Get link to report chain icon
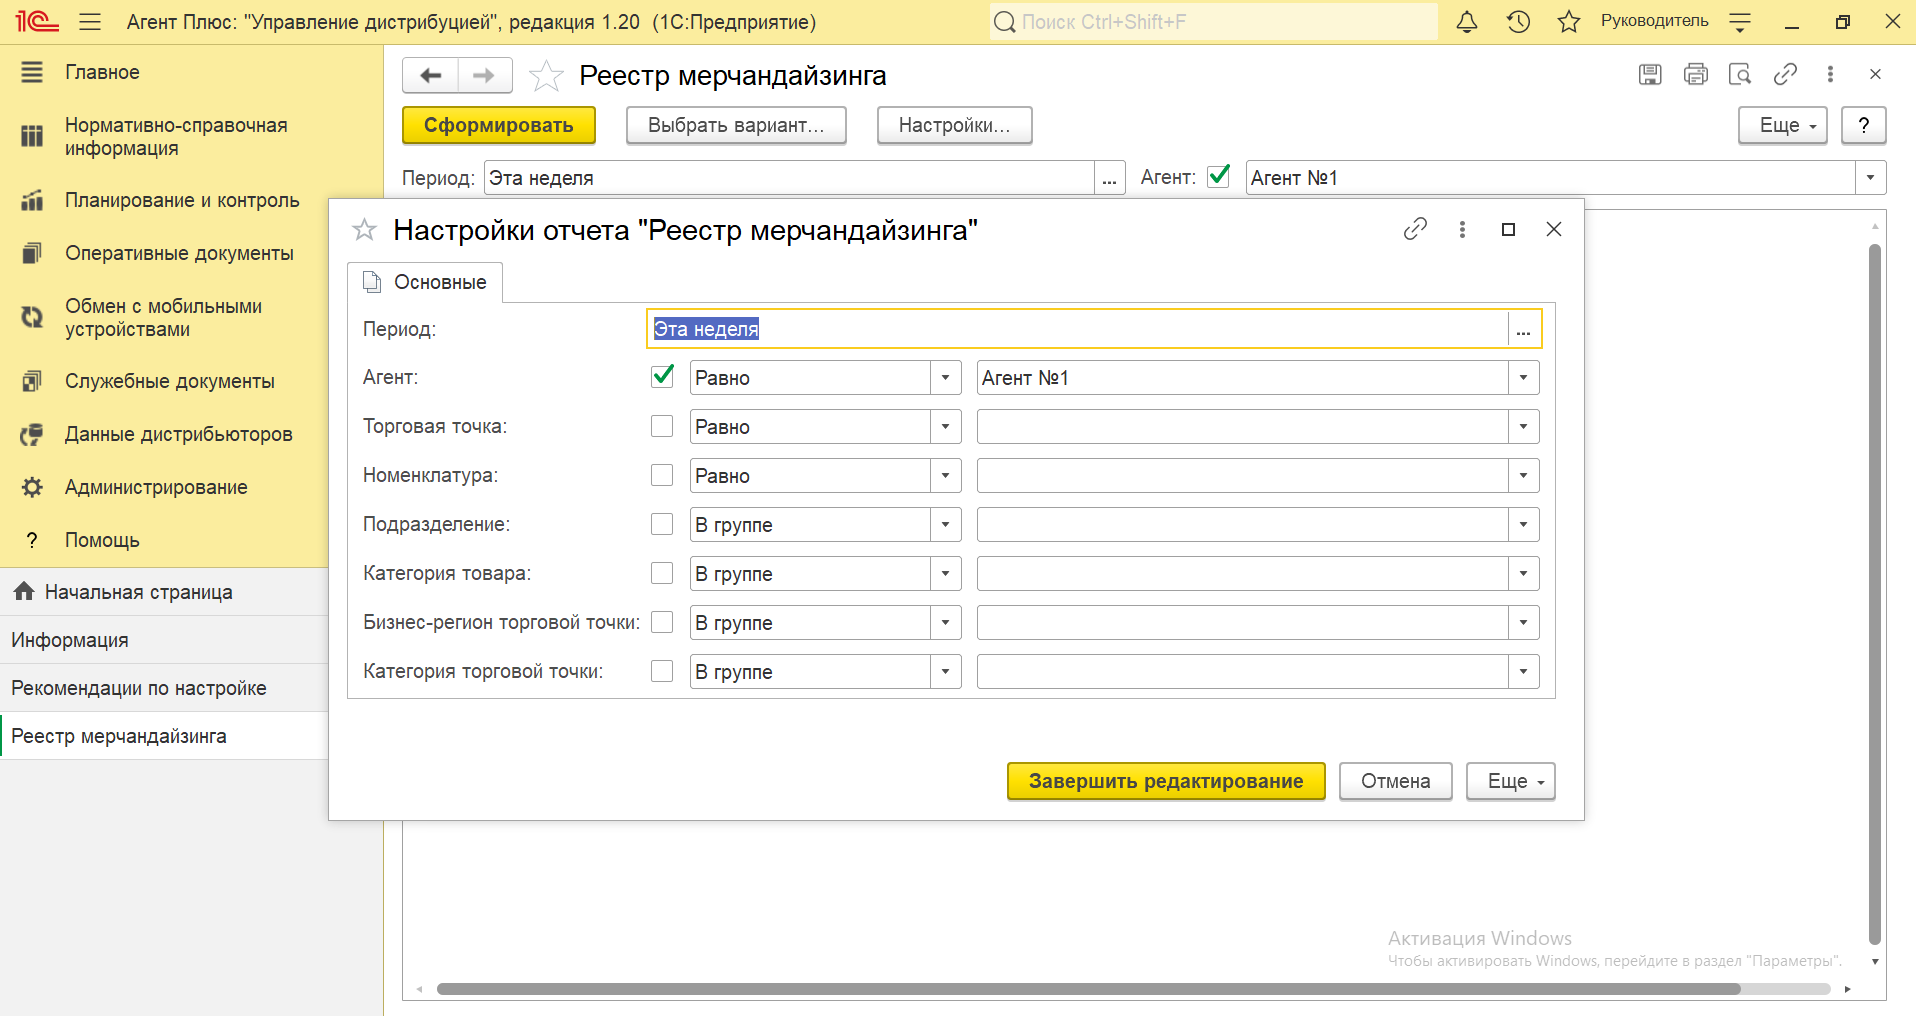The image size is (1916, 1016). [1785, 74]
